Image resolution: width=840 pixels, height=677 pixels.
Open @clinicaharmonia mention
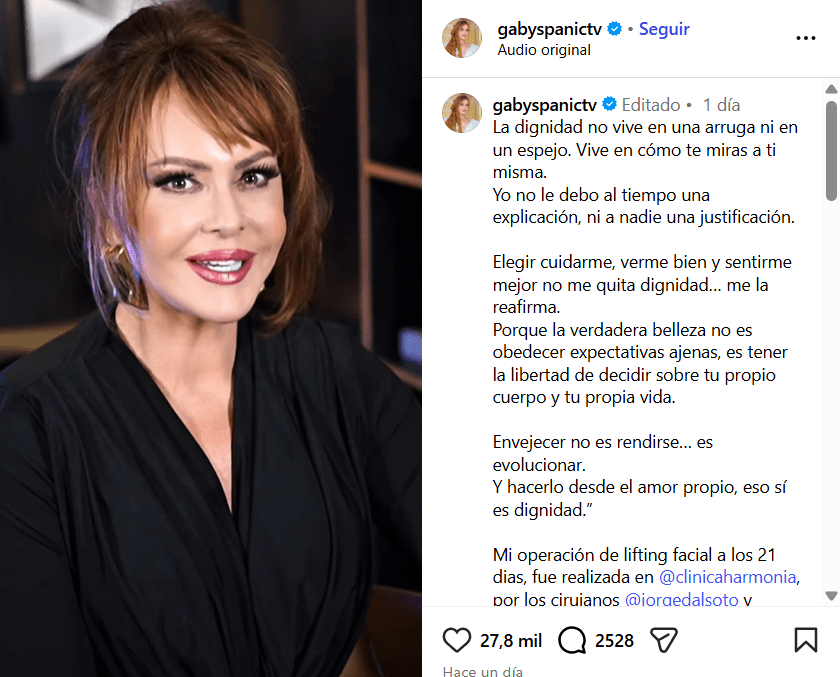click(x=728, y=577)
